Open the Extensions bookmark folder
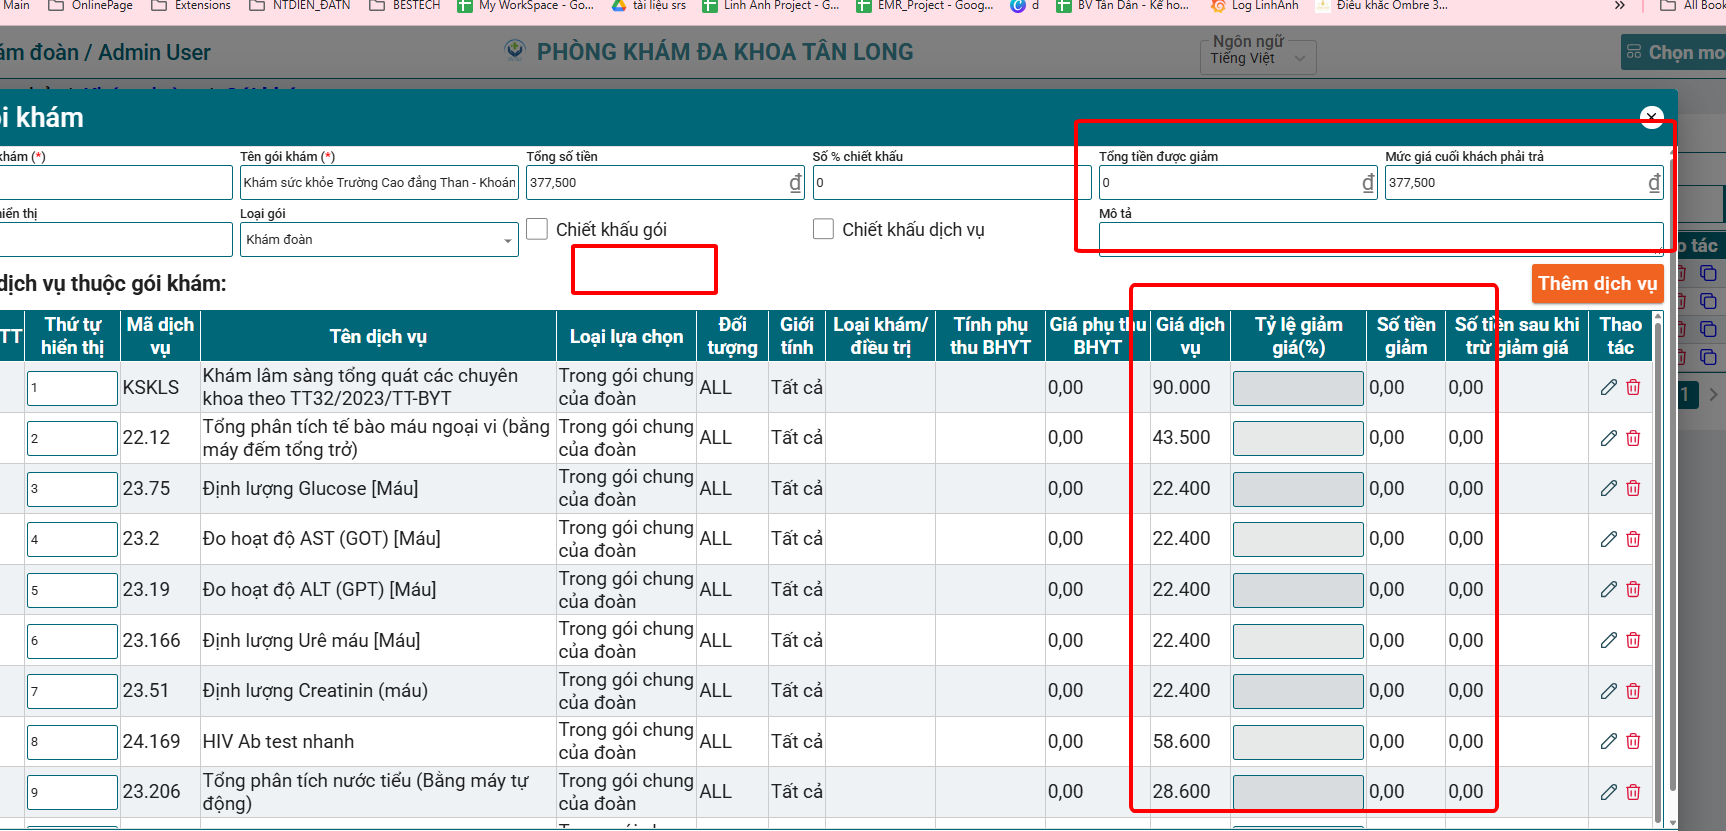Screen dimensions: 1726x831 coord(190,6)
